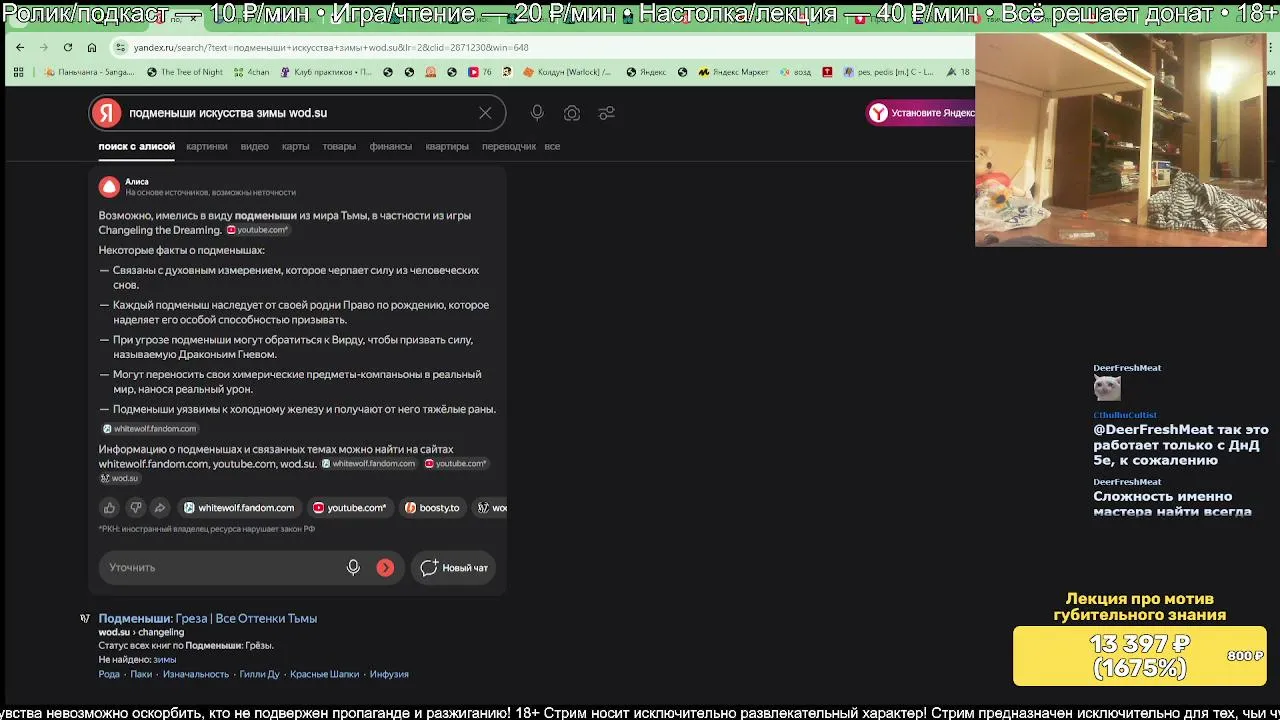Image resolution: width=1280 pixels, height=720 pixels.
Task: Switch to the квартиры tab
Action: [447, 146]
